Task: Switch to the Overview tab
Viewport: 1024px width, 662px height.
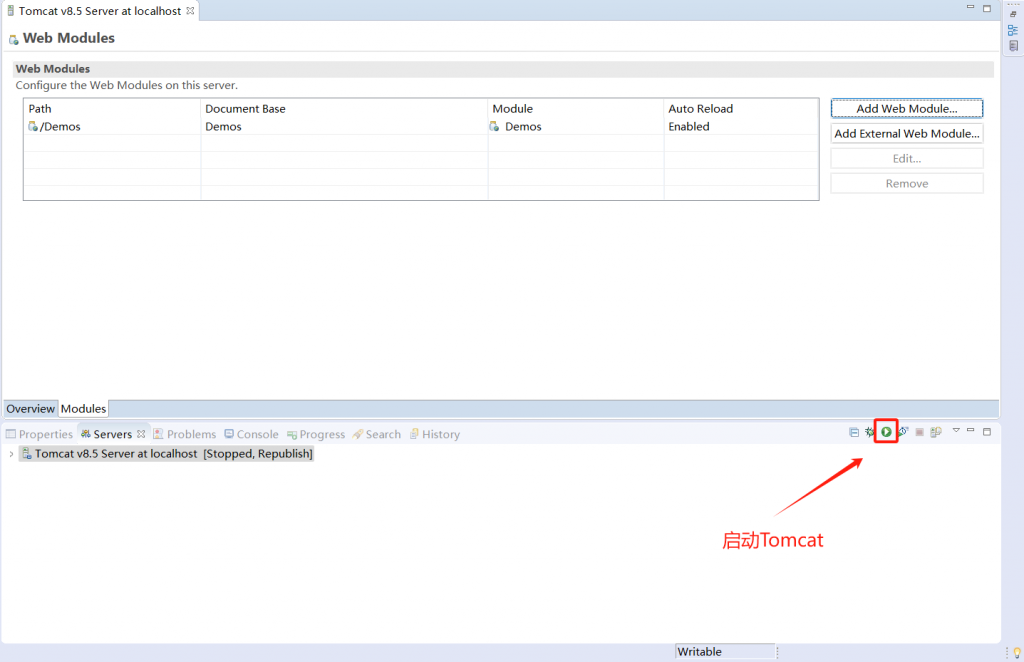Action: click(30, 409)
